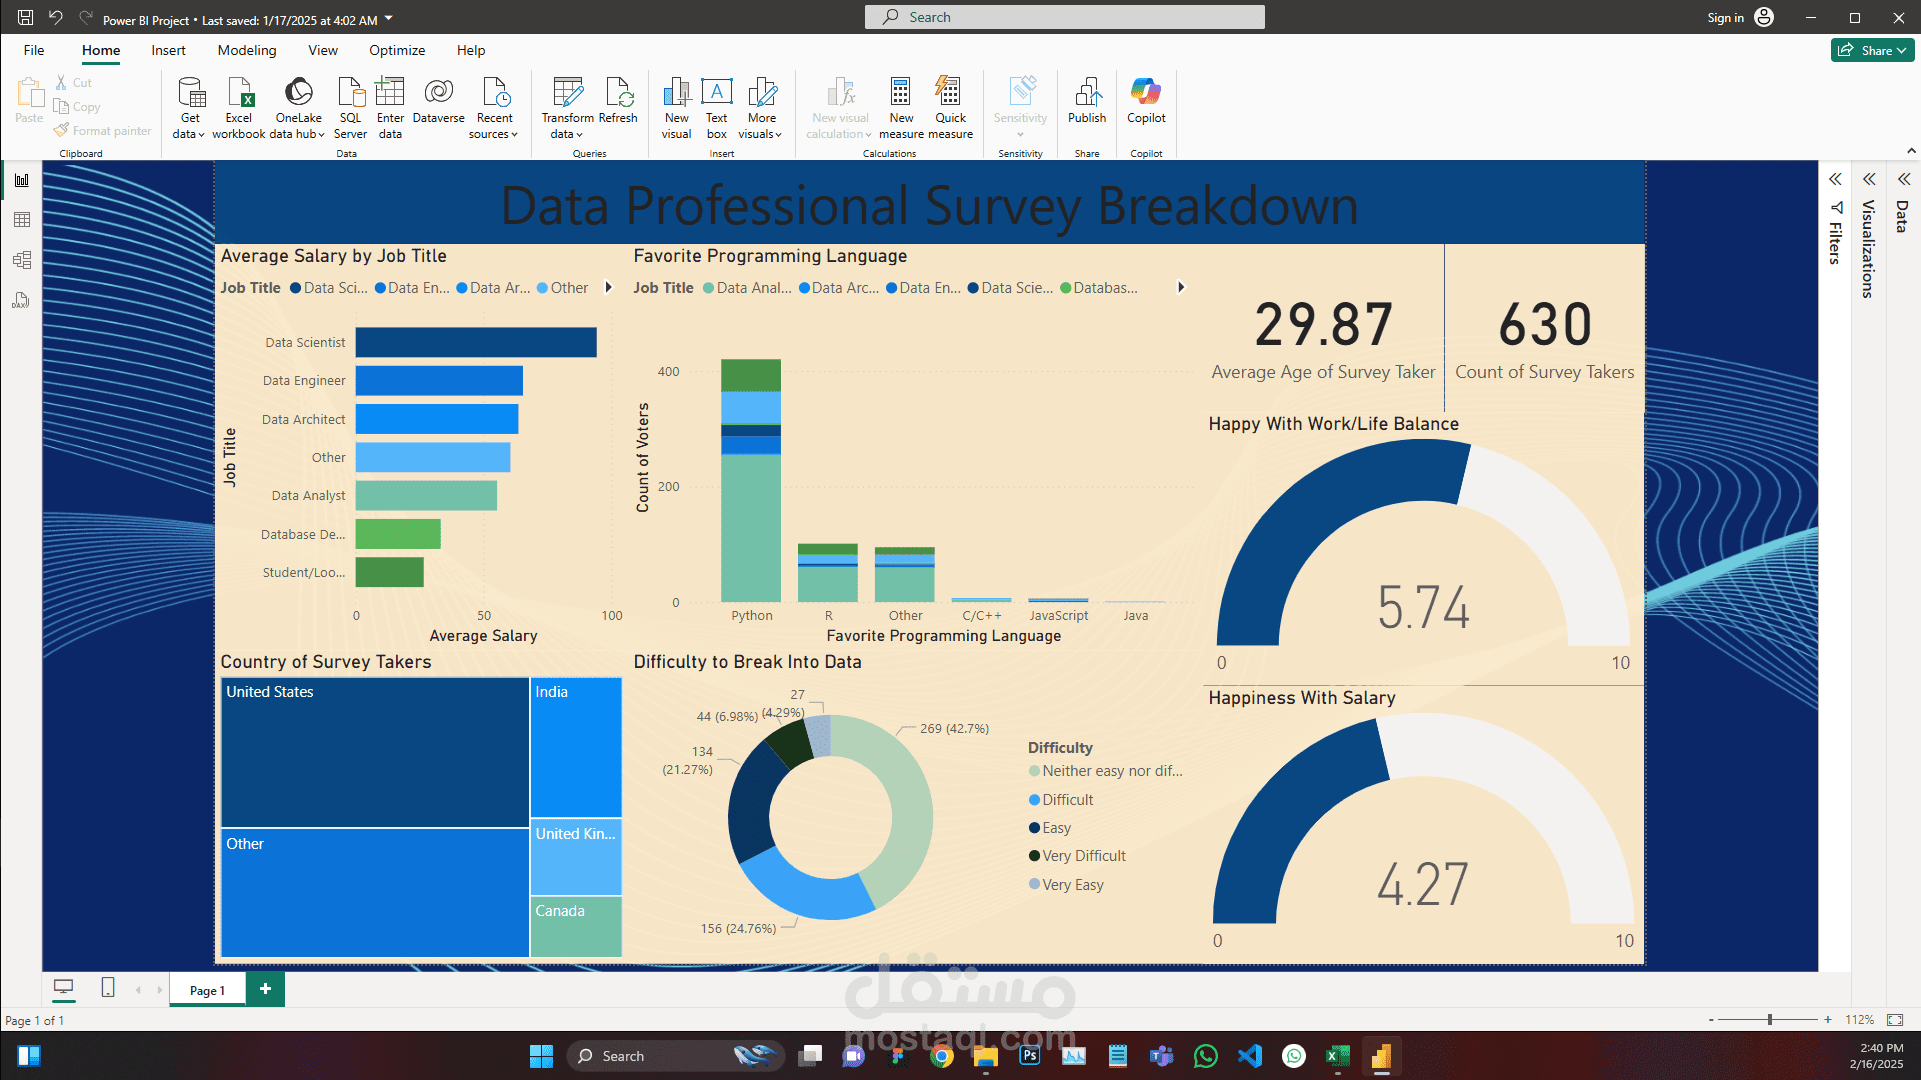The height and width of the screenshot is (1080, 1921).
Task: Open the View ribbon tab
Action: pos(323,50)
